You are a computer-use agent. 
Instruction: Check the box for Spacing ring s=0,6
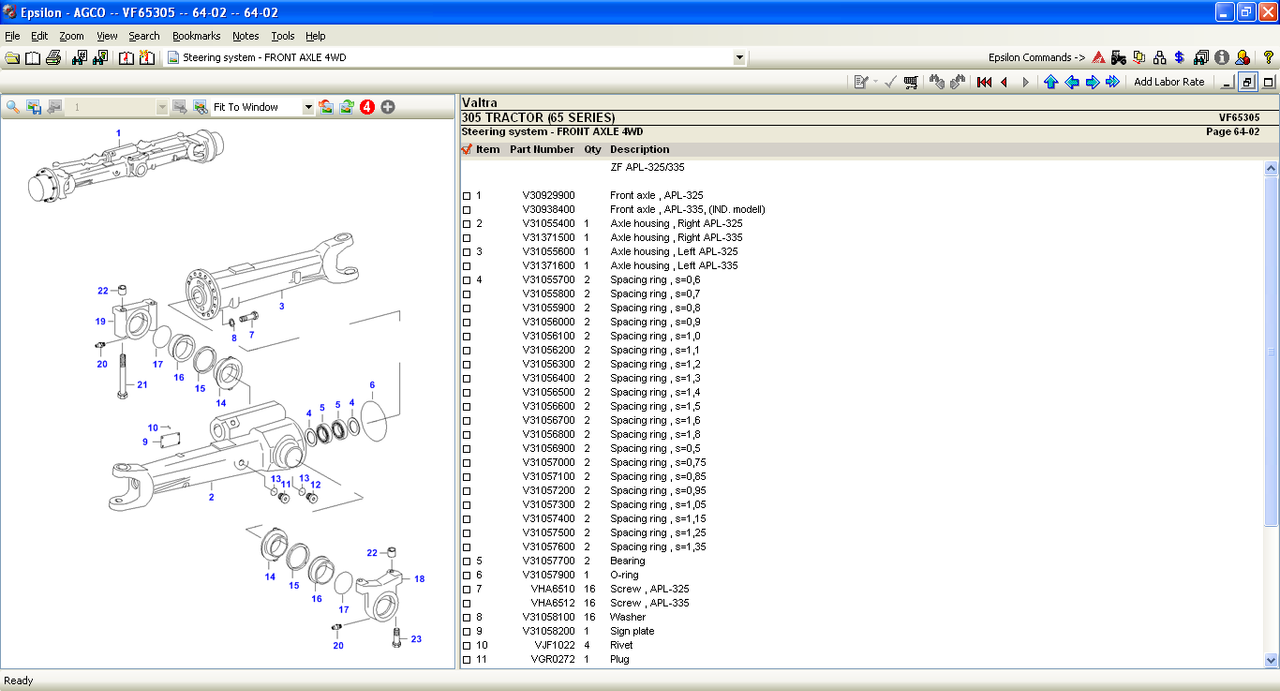pyautogui.click(x=467, y=280)
